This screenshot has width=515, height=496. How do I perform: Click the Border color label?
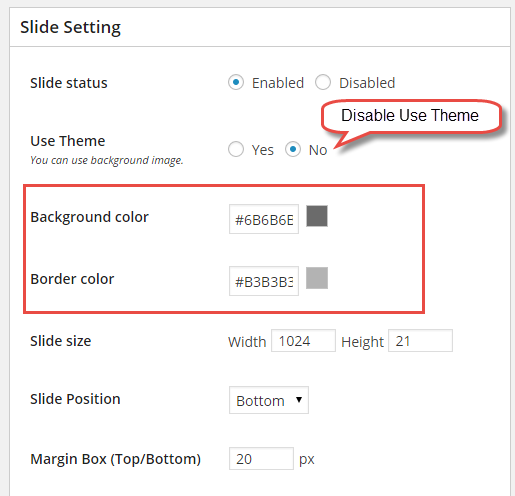72,279
